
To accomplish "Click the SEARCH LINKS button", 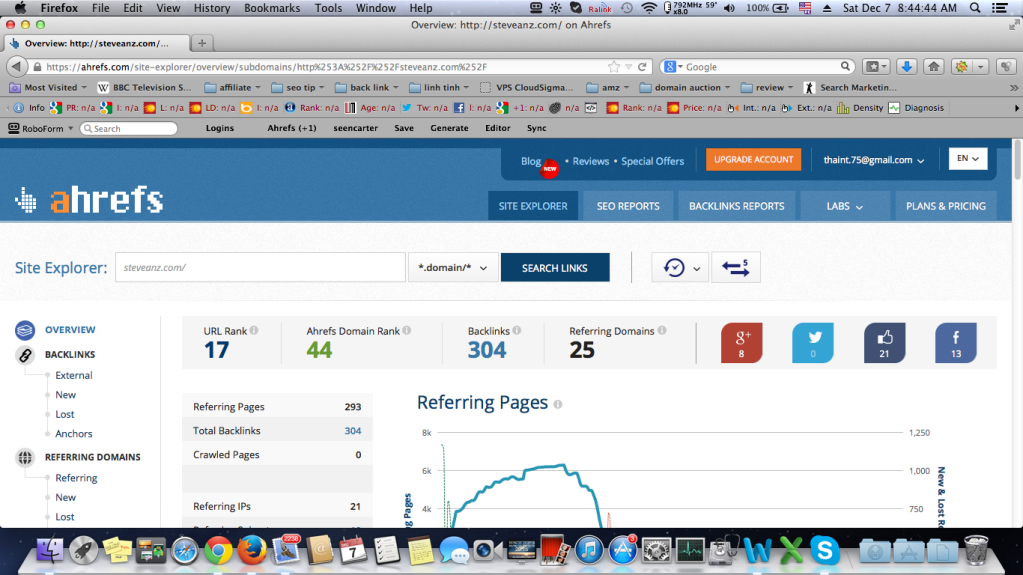I will (555, 268).
